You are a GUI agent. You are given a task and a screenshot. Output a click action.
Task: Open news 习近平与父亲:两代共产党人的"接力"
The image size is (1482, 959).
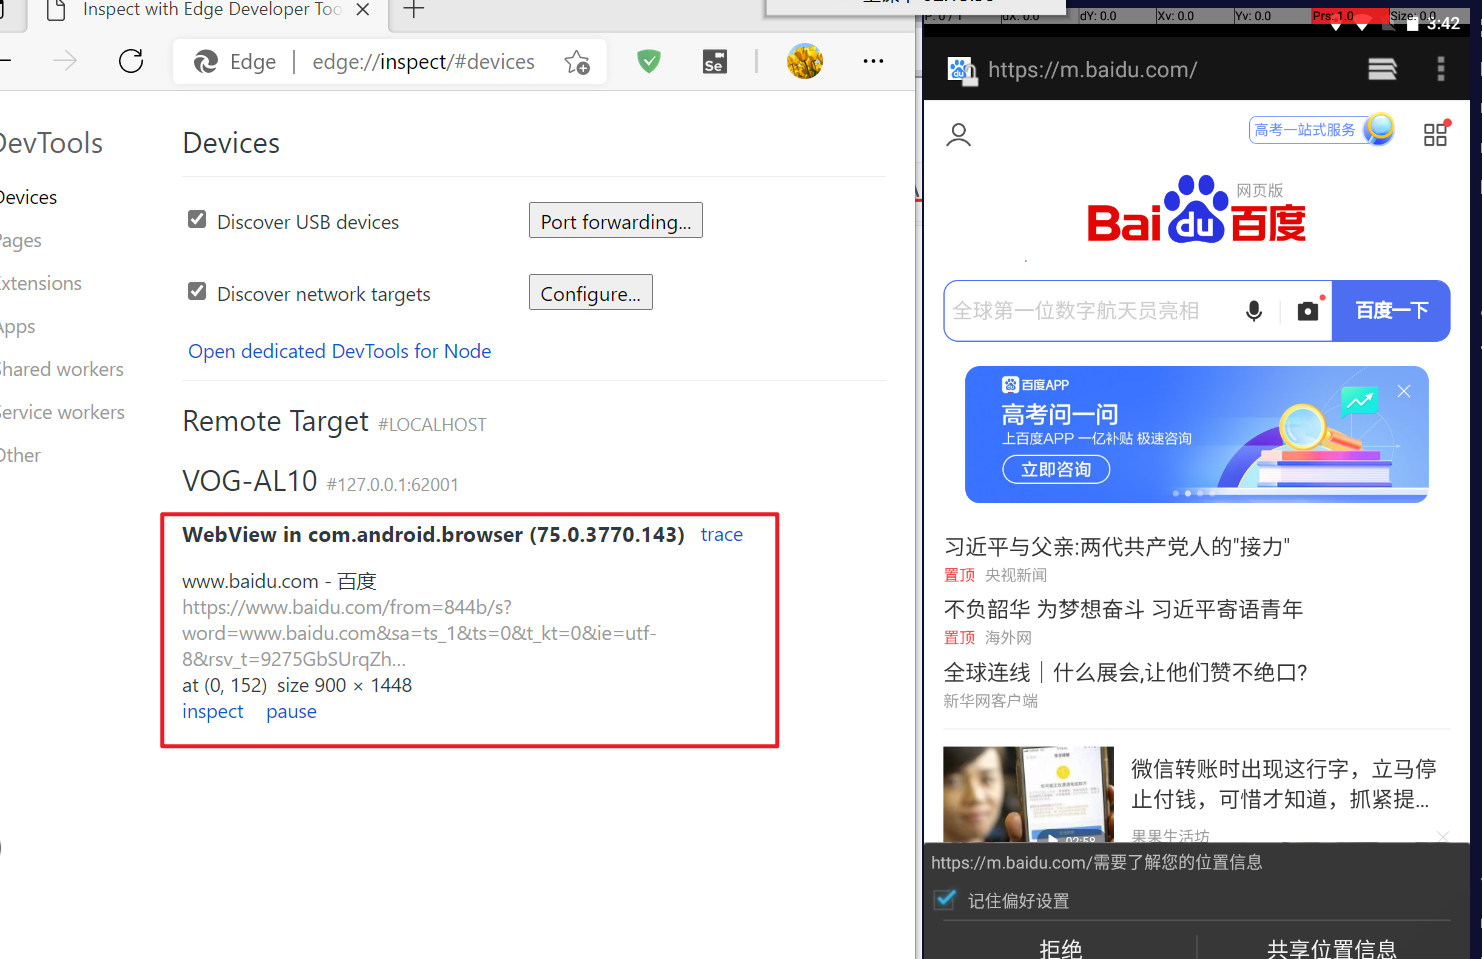[1117, 547]
